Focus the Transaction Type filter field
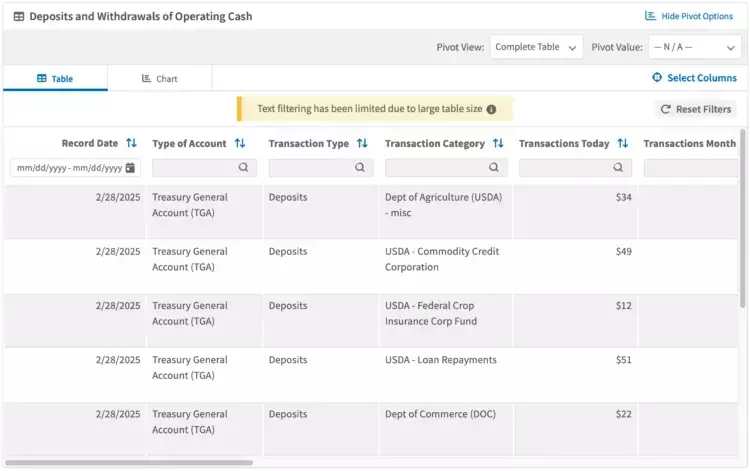The width and height of the screenshot is (750, 471). (321, 167)
